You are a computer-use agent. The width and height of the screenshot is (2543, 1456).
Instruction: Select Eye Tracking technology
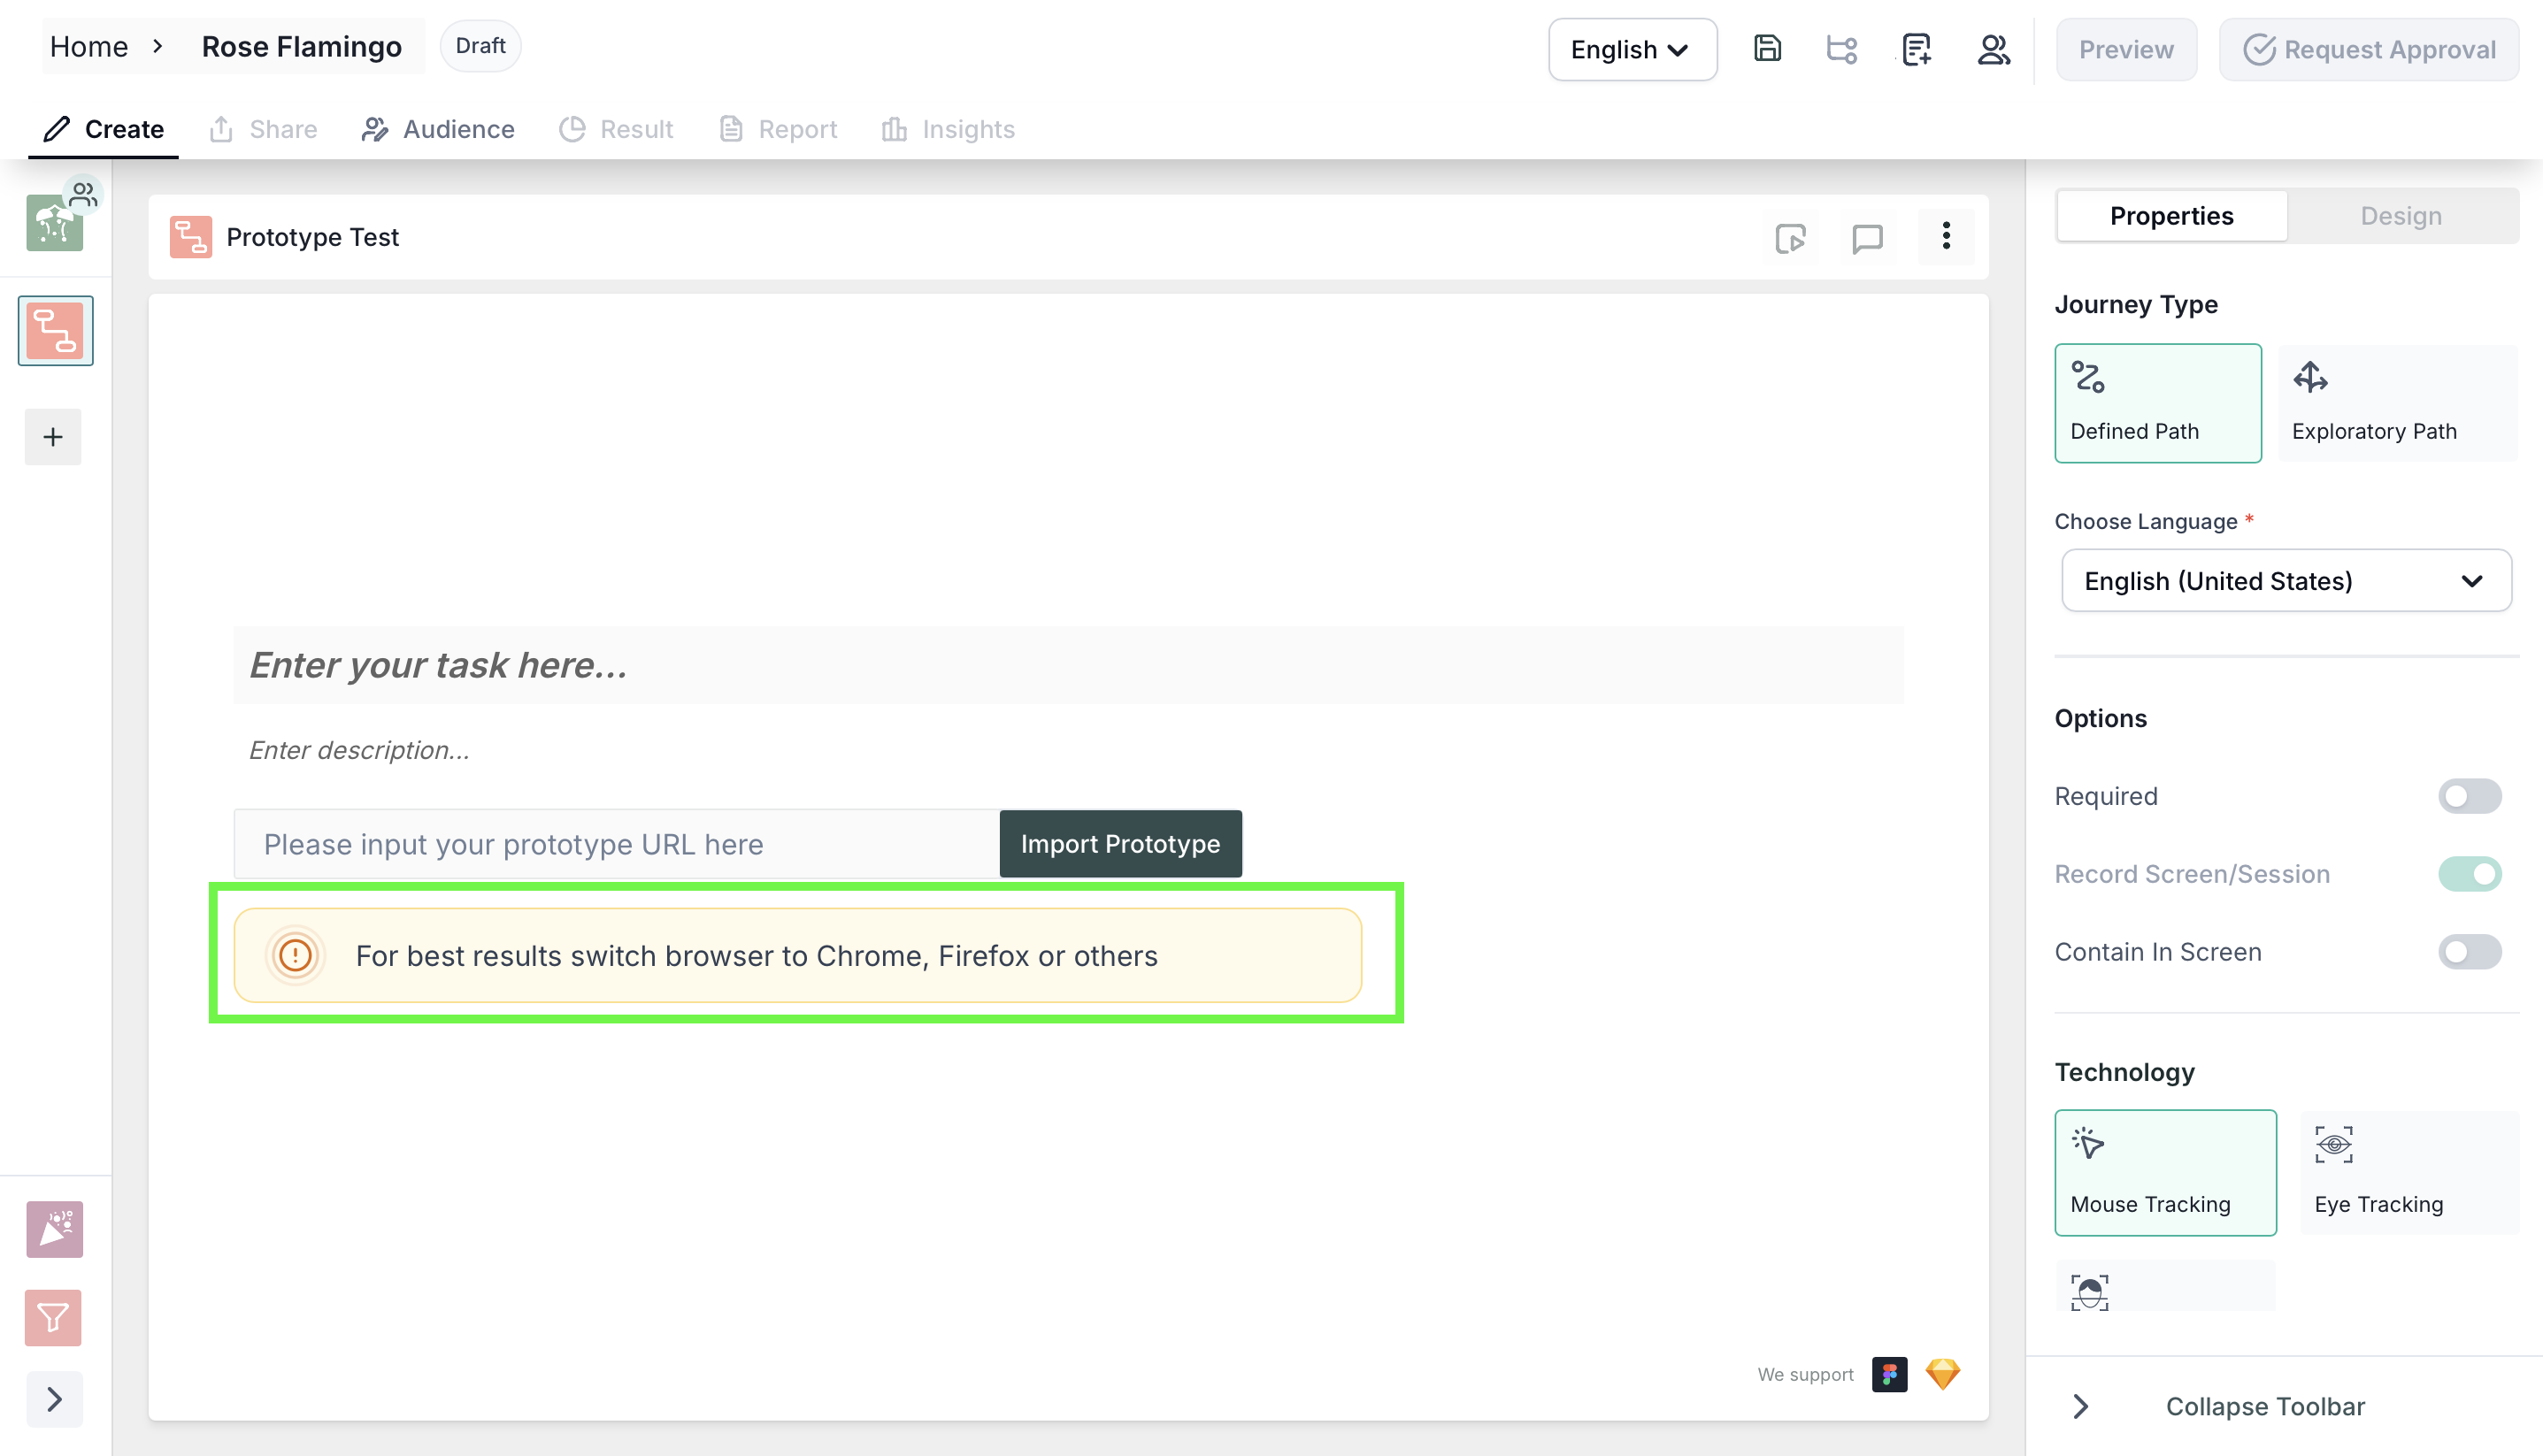tap(2410, 1173)
